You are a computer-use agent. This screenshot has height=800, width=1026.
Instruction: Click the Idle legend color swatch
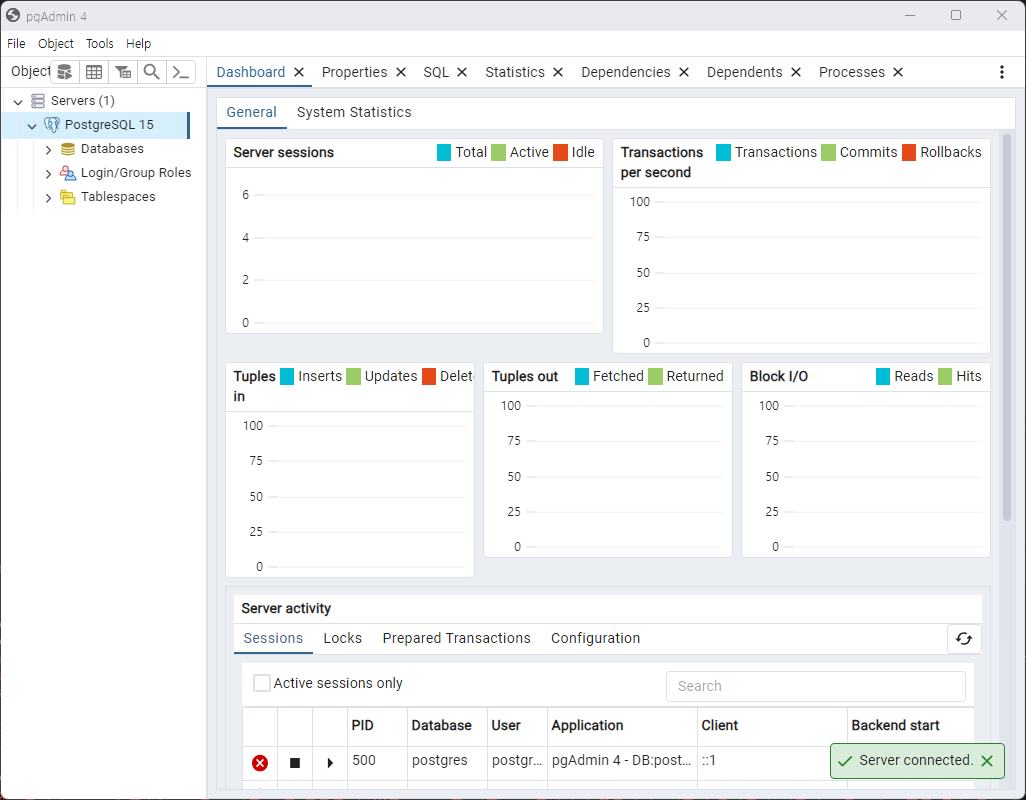(x=560, y=152)
